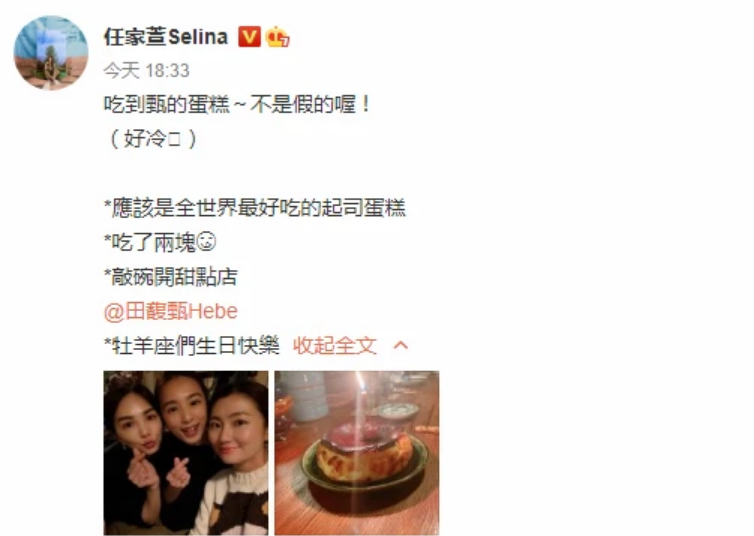
Task: Collapse post with the up chevron arrow
Action: [401, 345]
